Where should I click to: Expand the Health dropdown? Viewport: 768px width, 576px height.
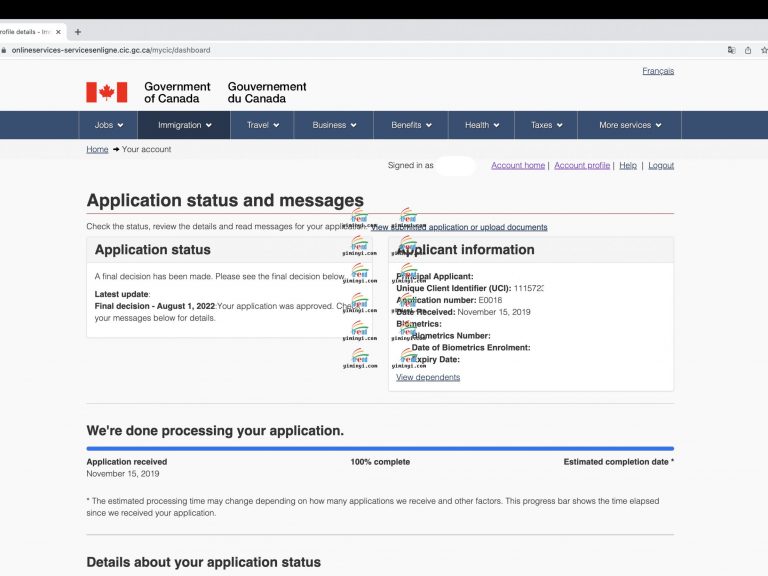click(x=482, y=125)
